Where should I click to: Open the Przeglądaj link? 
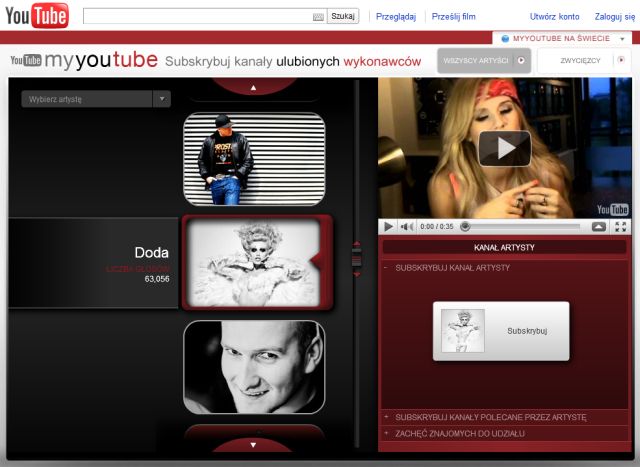coord(396,17)
